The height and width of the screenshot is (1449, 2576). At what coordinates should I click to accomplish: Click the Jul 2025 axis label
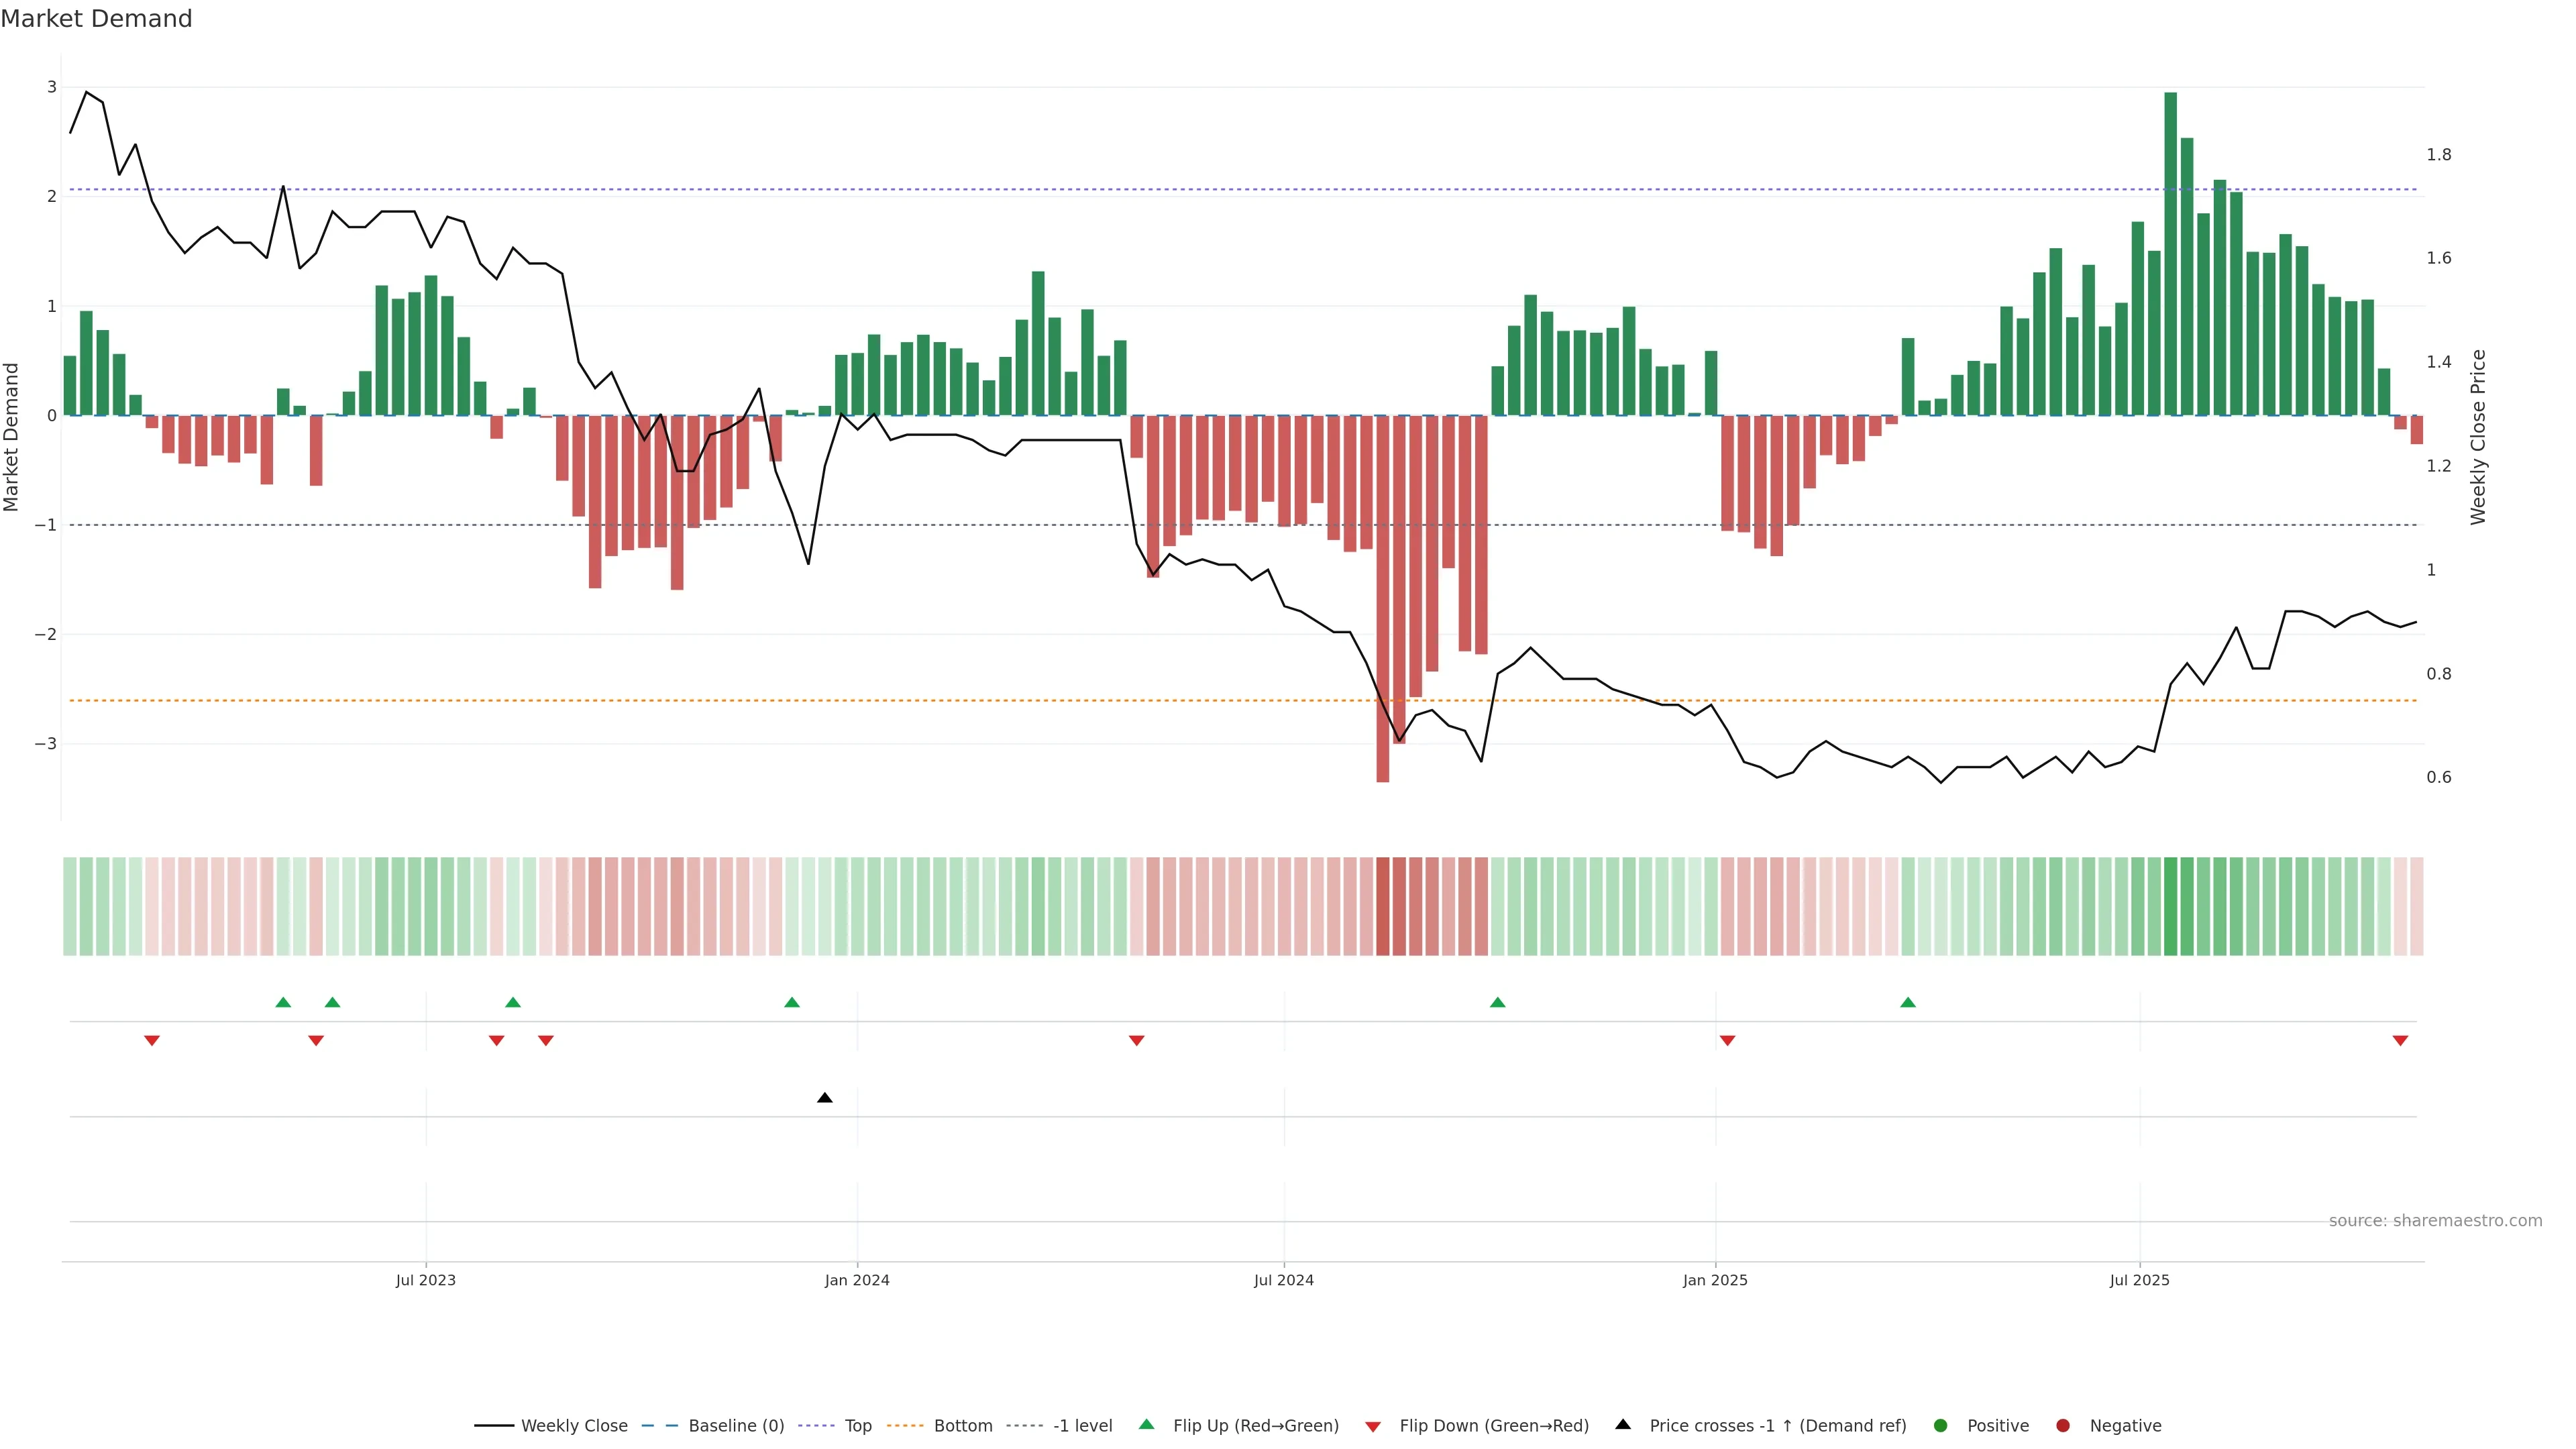click(x=2139, y=1280)
